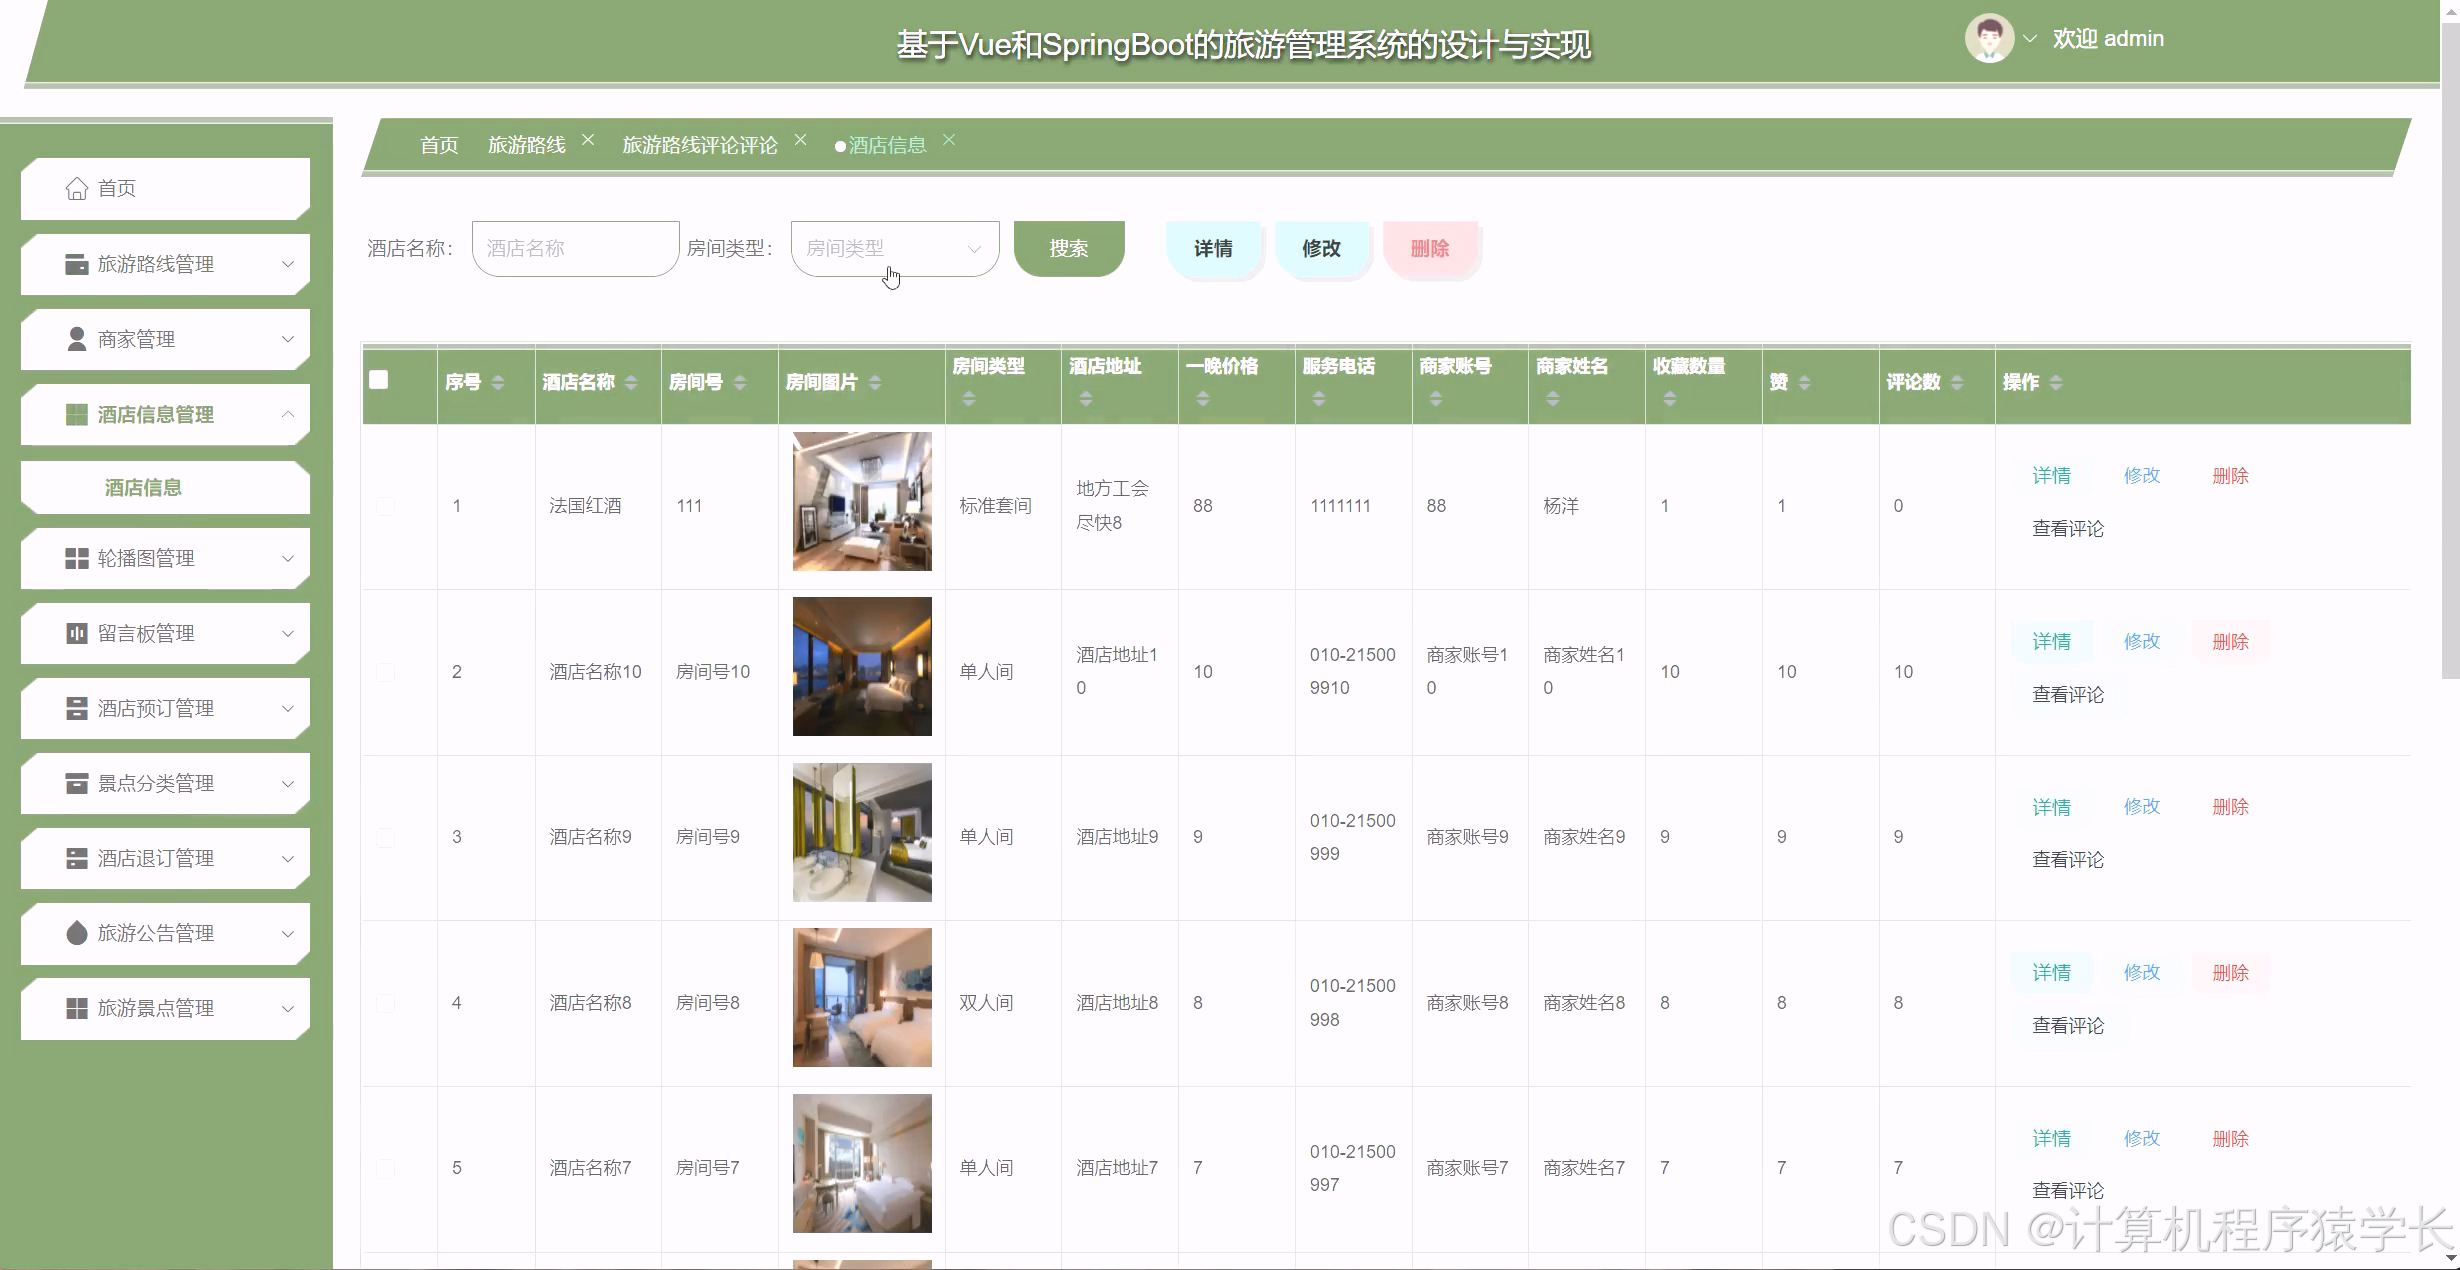This screenshot has width=2460, height=1270.
Task: Open the user menu arrow beside avatar
Action: tap(2030, 39)
